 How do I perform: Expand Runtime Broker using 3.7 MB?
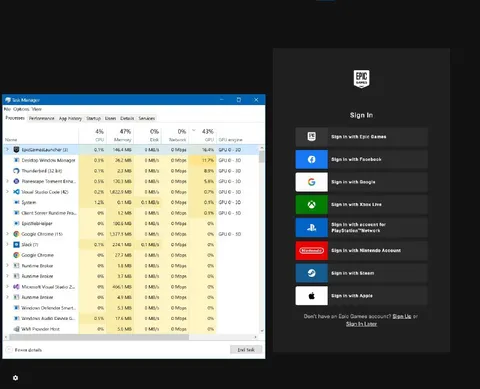(7, 276)
